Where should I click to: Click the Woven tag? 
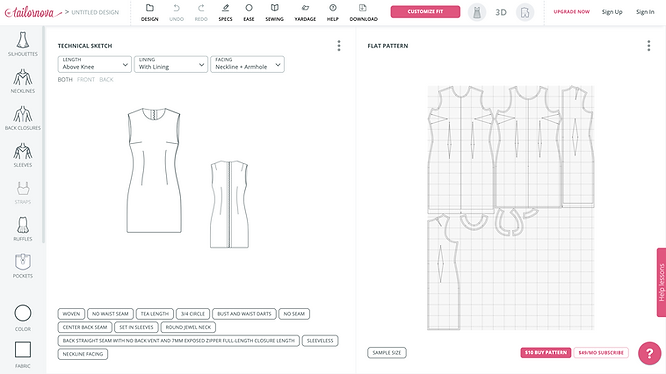(71, 314)
